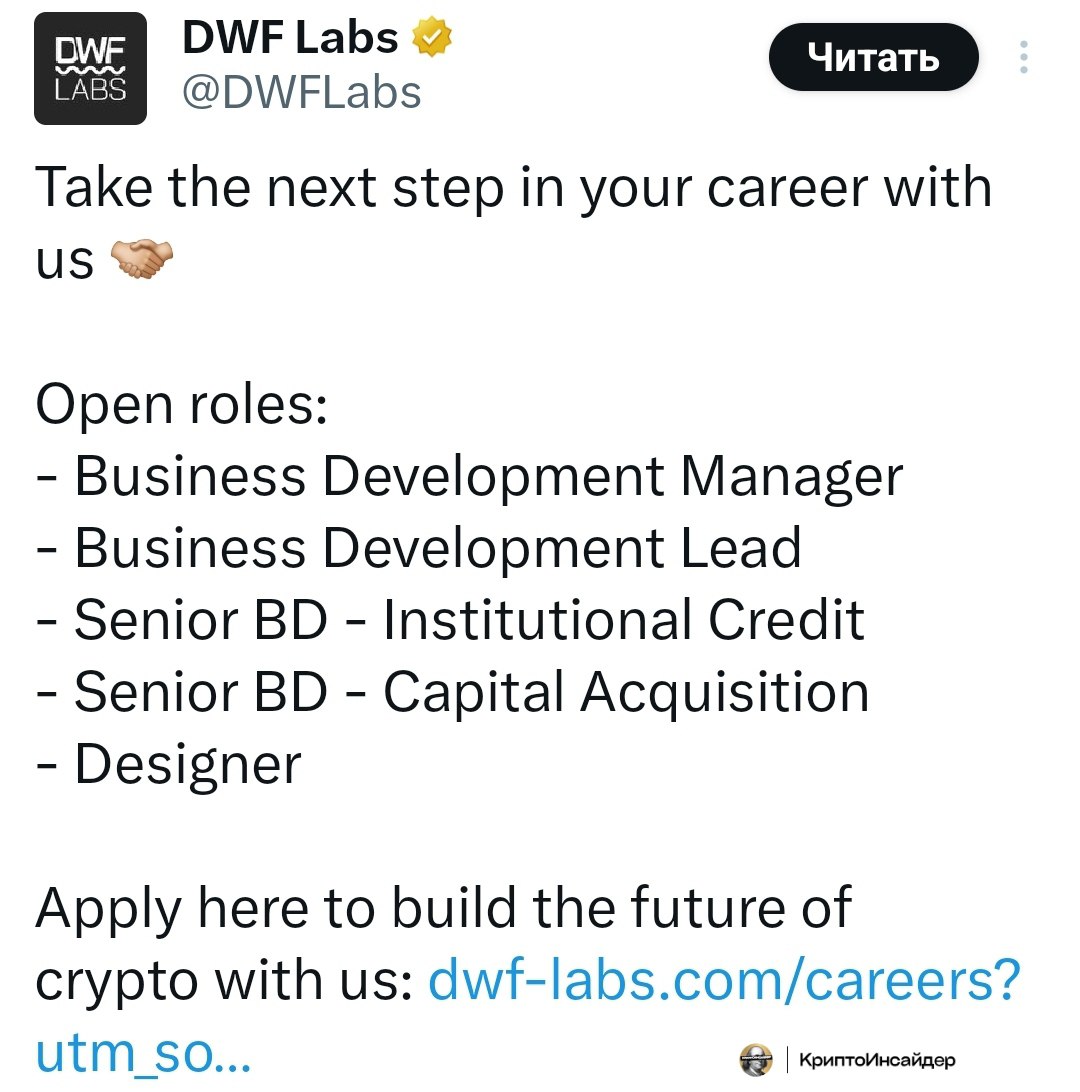The width and height of the screenshot is (1080, 1092).
Task: Open the three-dot more options menu
Action: click(1023, 57)
